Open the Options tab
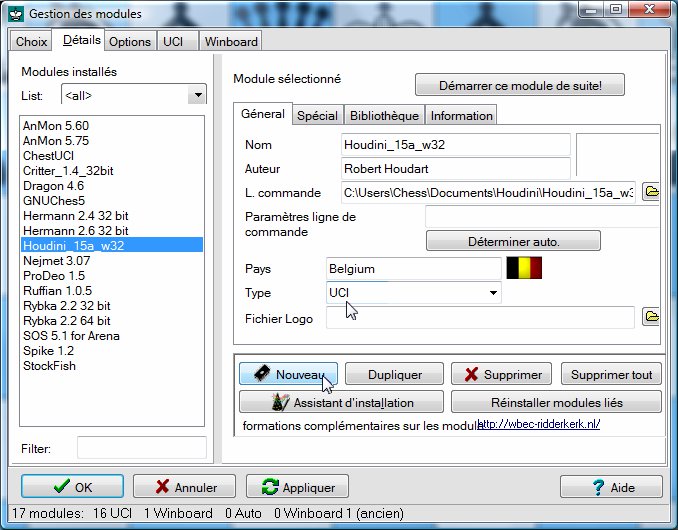Screen dimensions: 678x530 (x=130, y=42)
